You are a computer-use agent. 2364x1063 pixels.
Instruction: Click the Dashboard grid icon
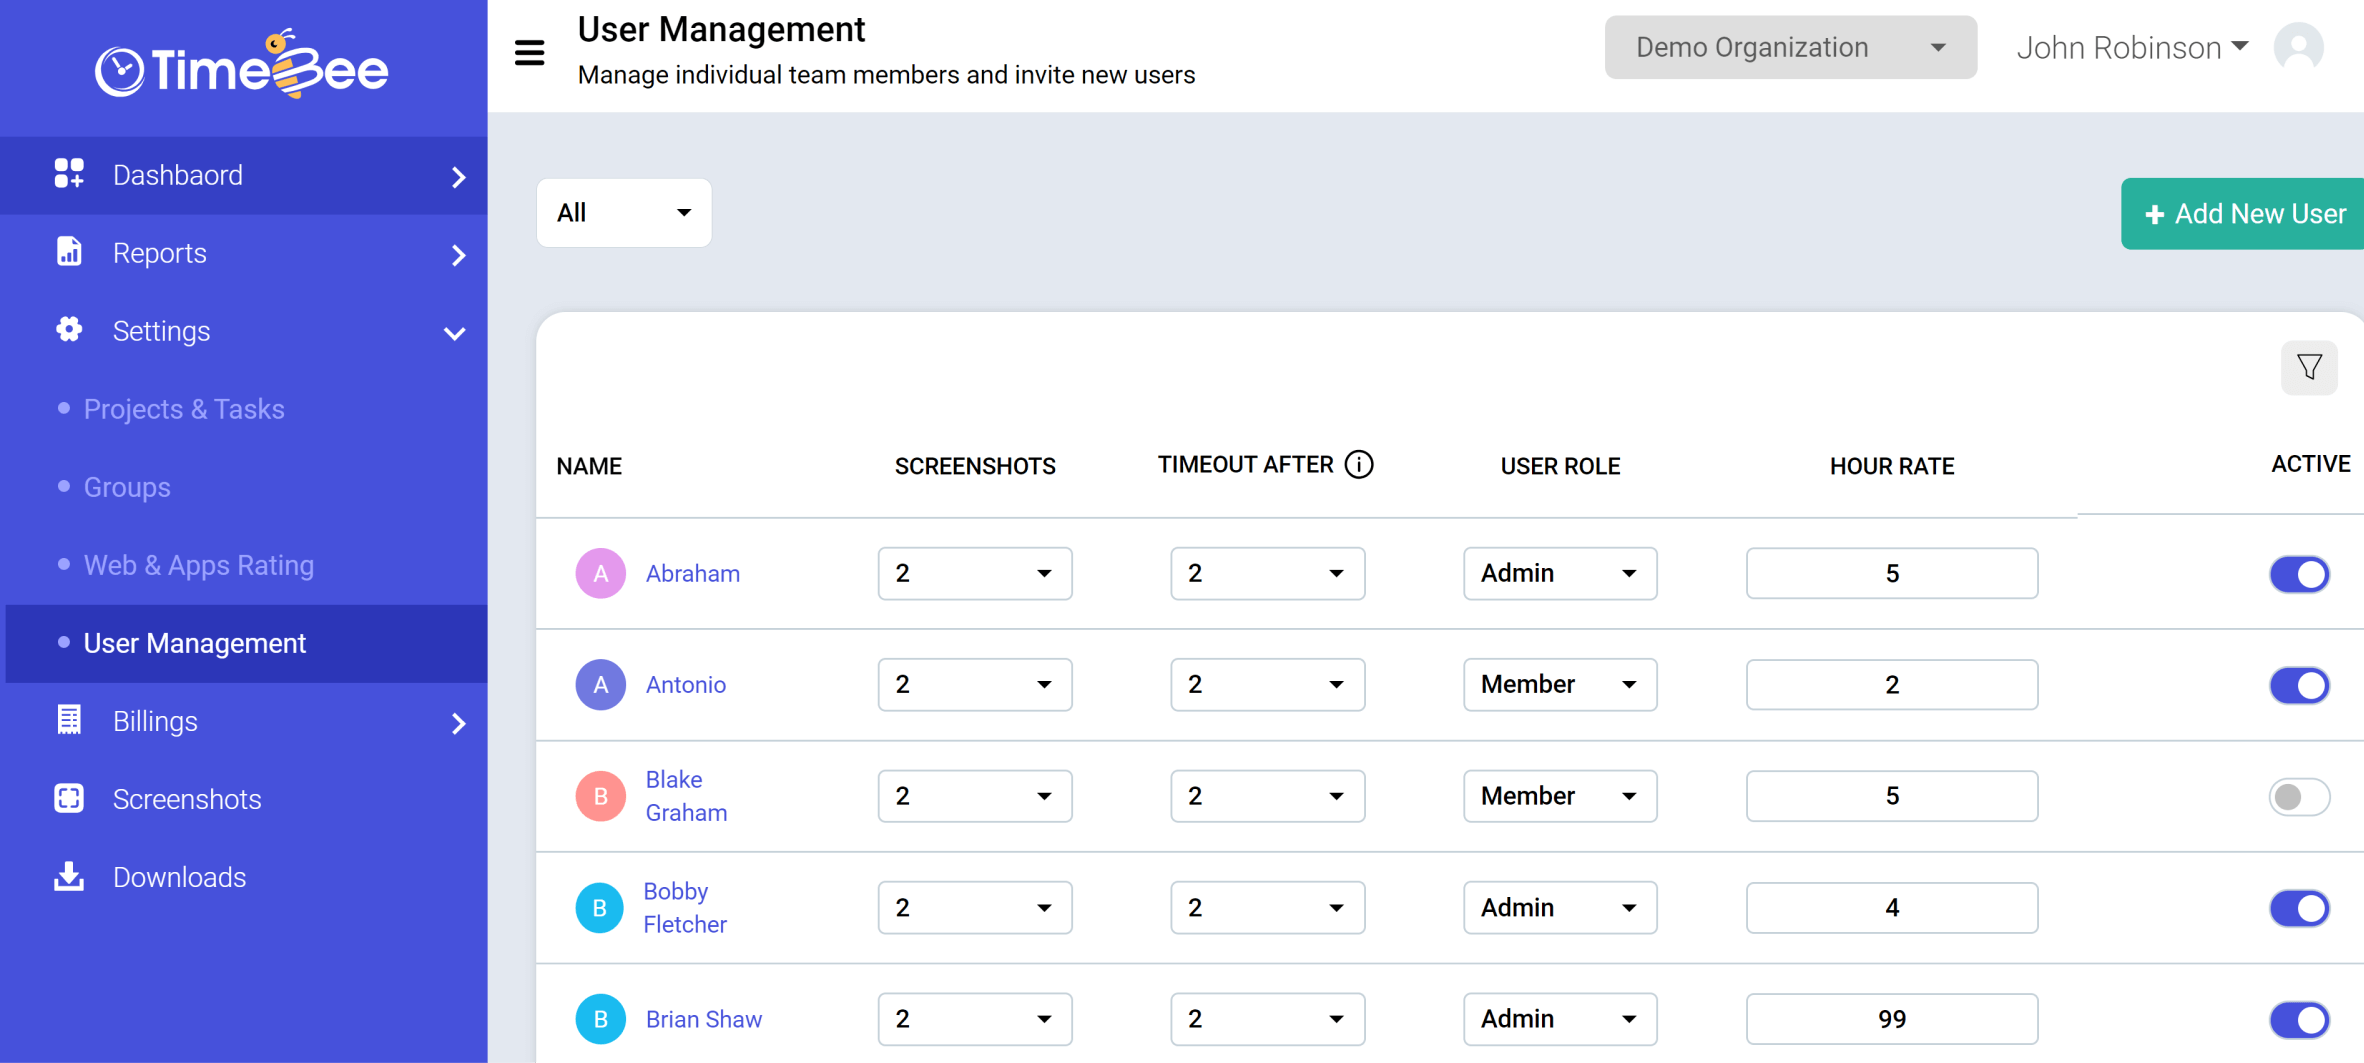point(69,174)
